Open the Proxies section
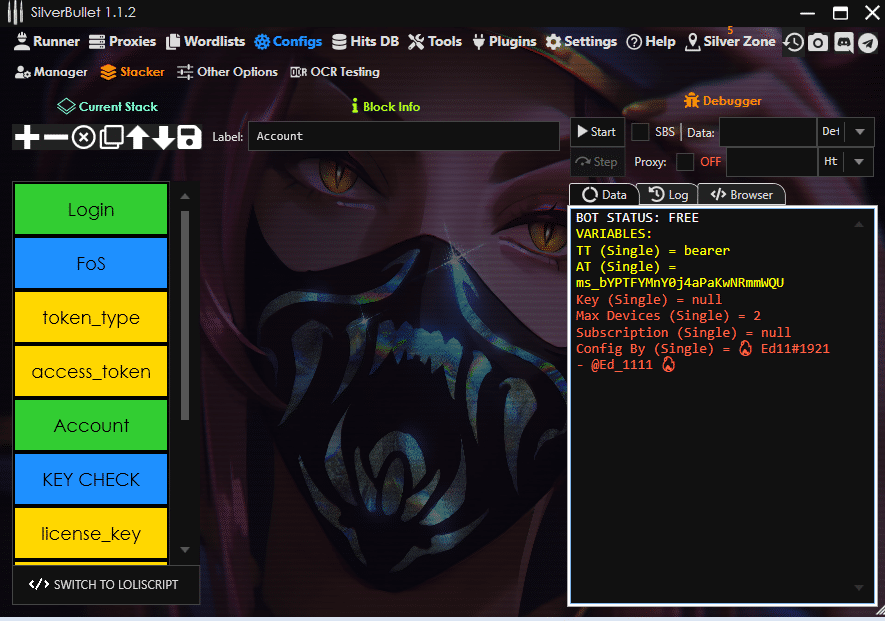Screen dimensions: 885x621 click(122, 41)
